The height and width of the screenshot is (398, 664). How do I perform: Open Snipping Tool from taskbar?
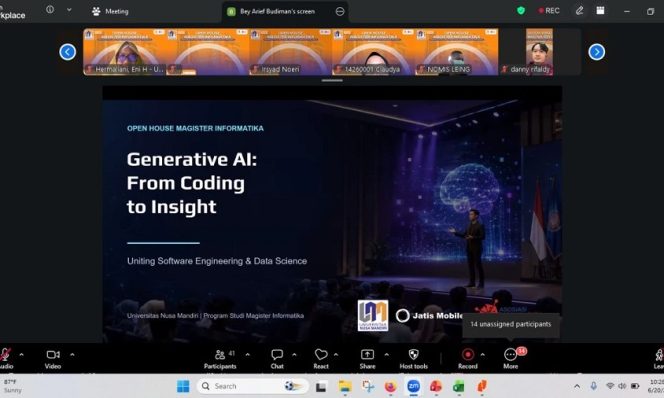[x=368, y=386]
